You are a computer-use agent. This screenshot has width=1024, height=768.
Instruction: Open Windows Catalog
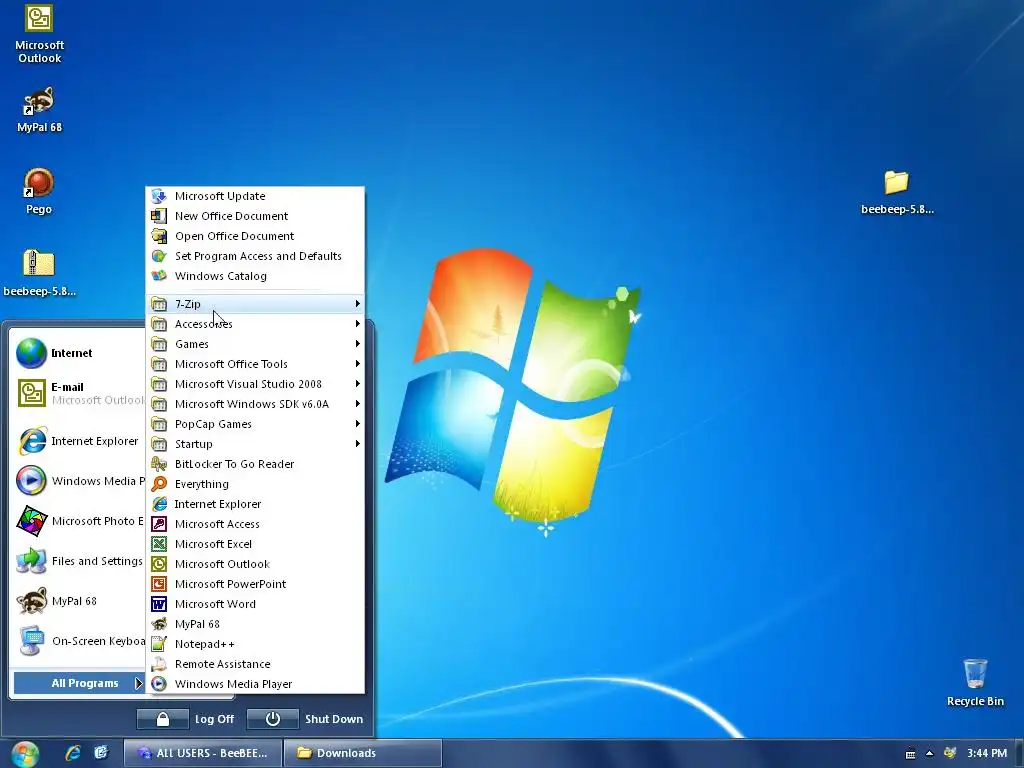pos(255,276)
